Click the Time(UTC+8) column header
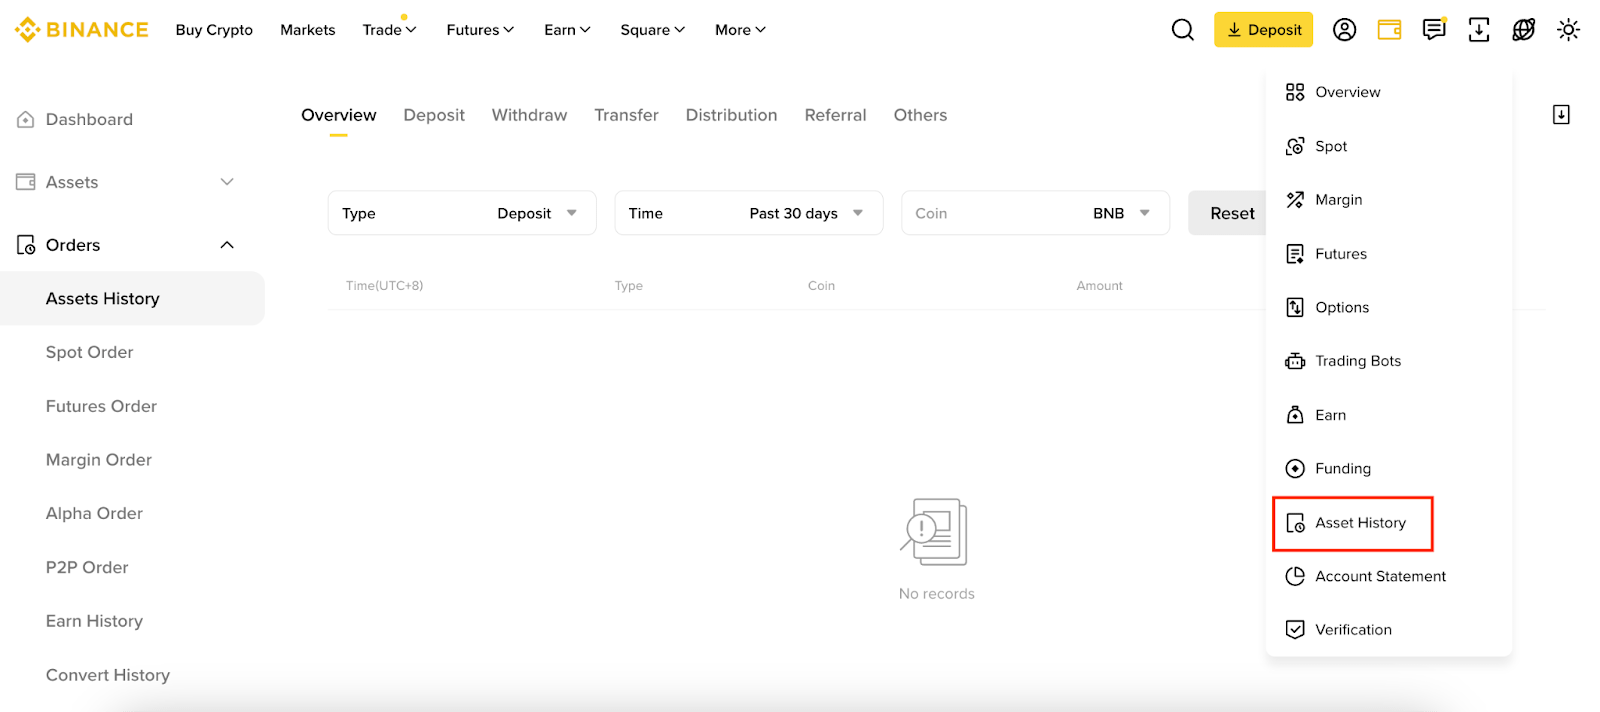The height and width of the screenshot is (712, 1600). pyautogui.click(x=384, y=286)
